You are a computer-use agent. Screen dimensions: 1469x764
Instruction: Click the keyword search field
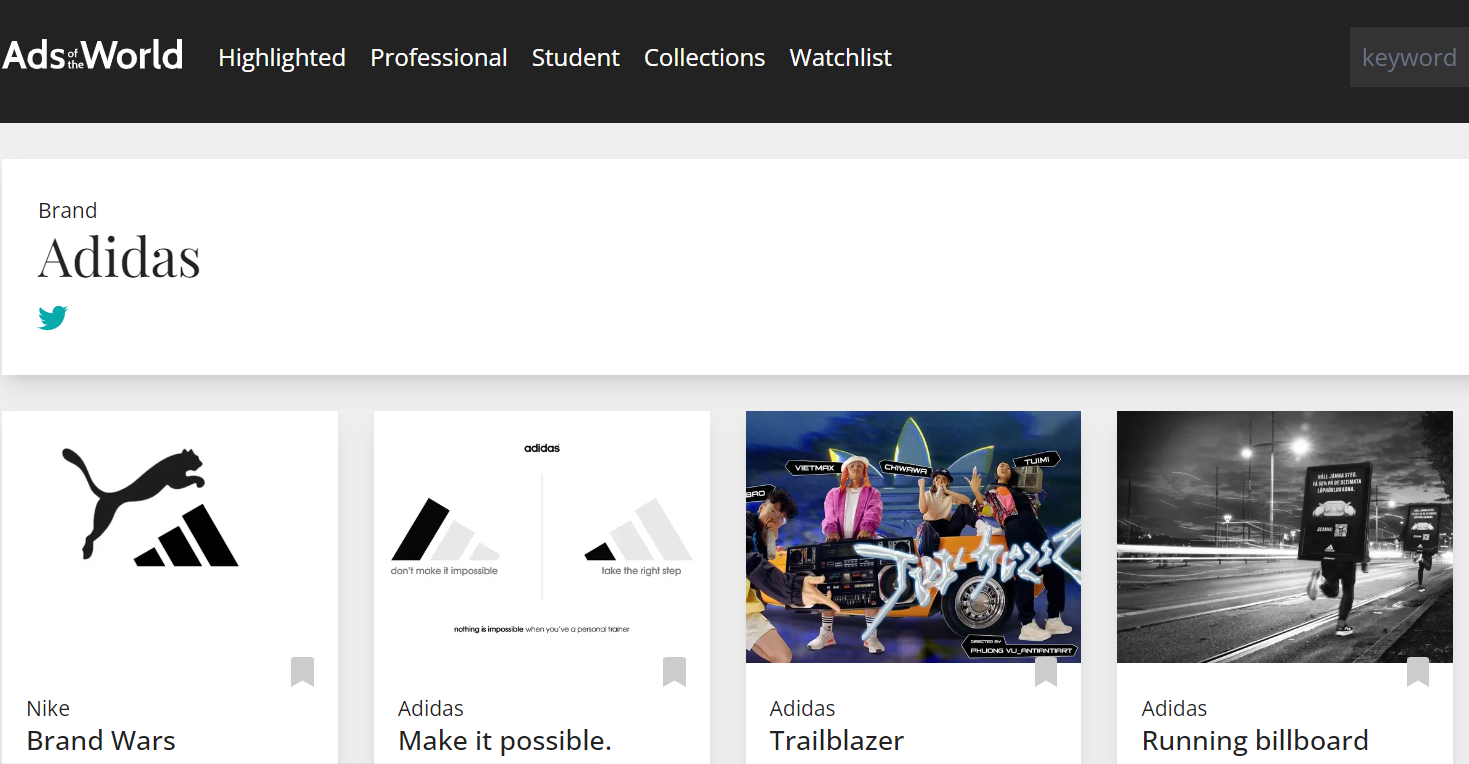1407,56
